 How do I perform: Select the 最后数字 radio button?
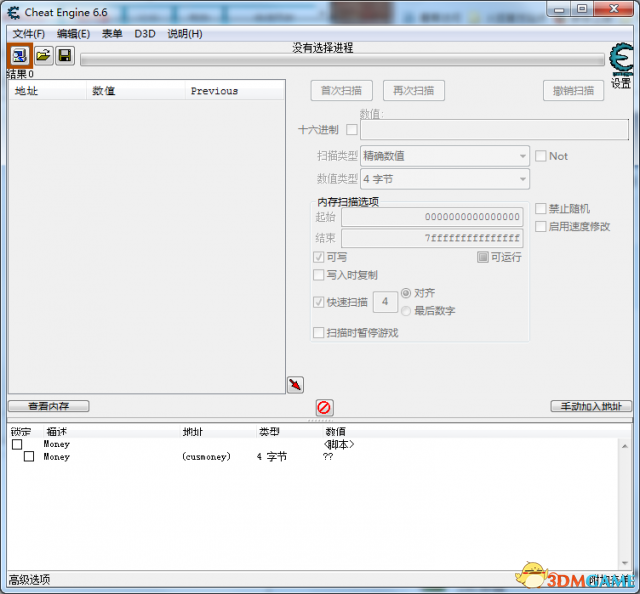(406, 311)
